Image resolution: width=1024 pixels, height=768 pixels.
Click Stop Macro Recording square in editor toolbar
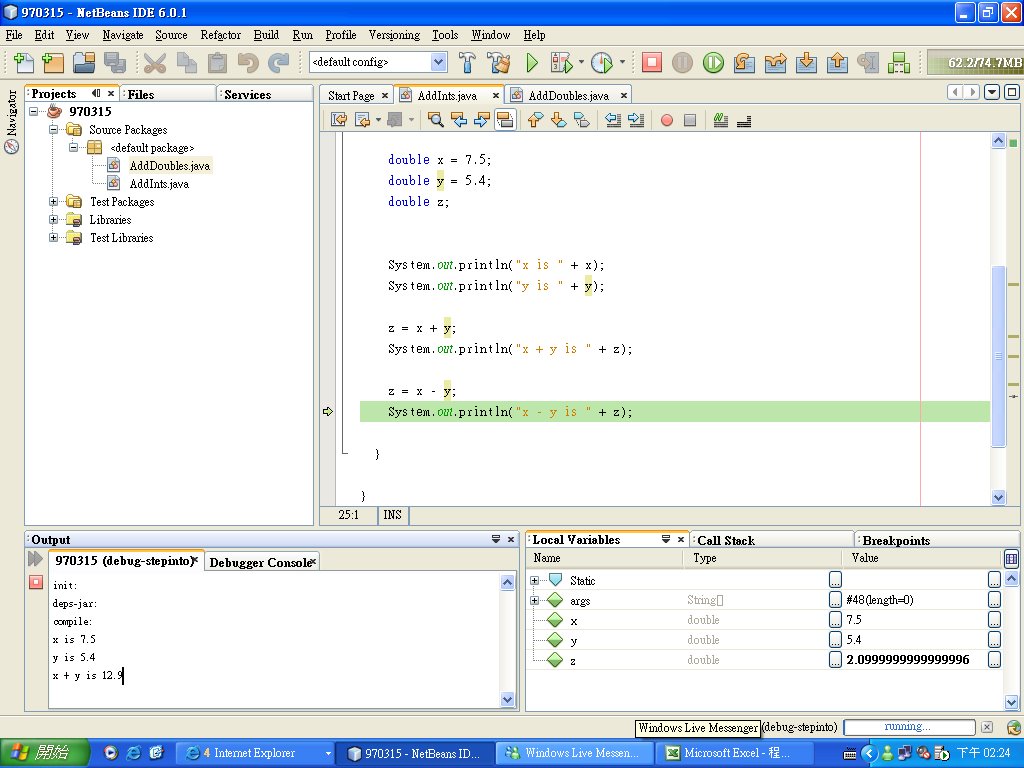point(690,120)
